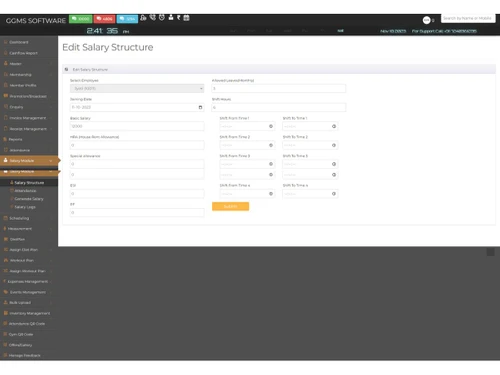Click the red message counter badge
500x375 pixels.
(104, 19)
